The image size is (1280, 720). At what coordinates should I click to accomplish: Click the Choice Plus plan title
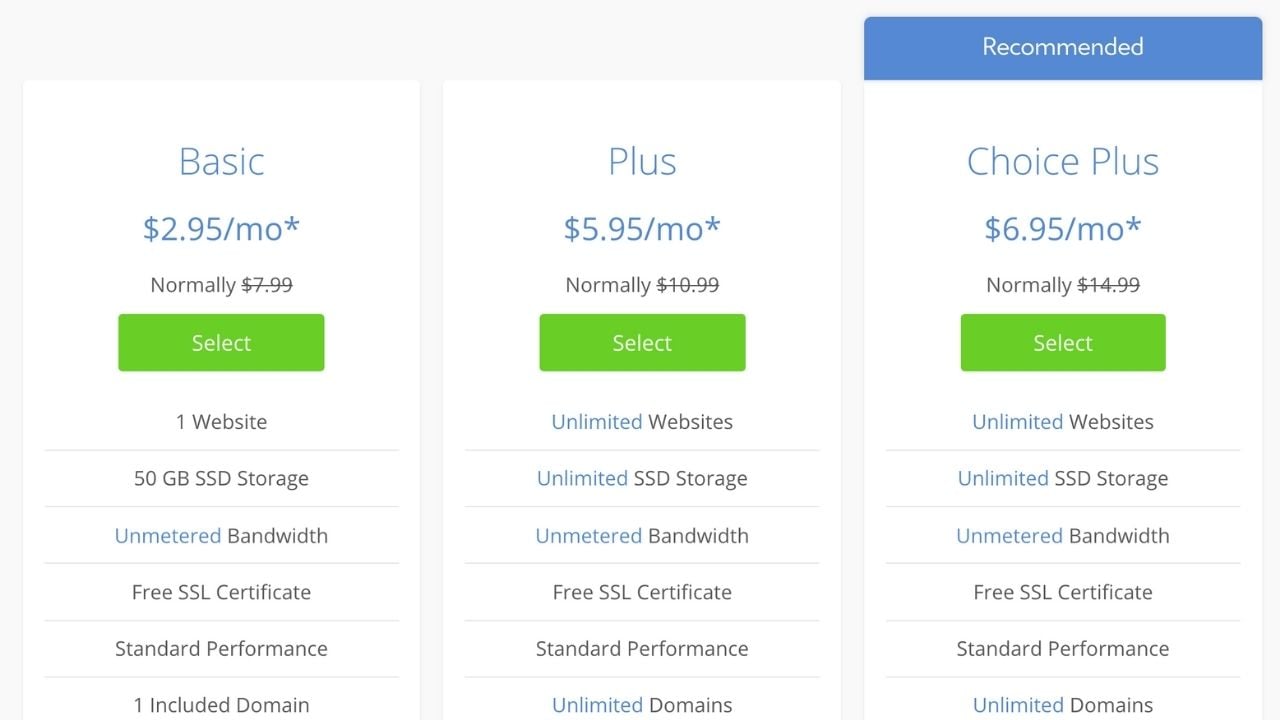tap(1063, 161)
